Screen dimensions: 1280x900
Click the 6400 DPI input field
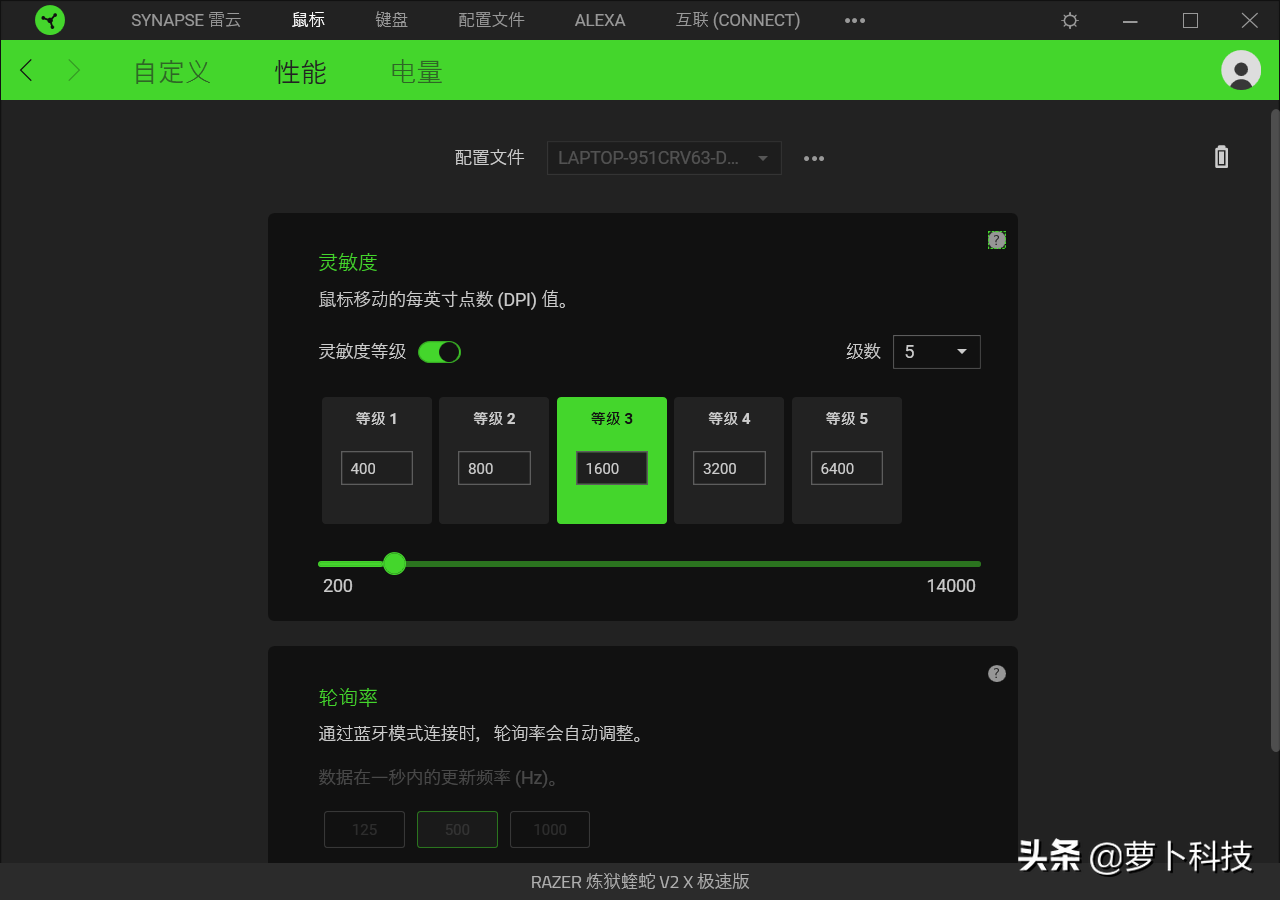(x=847, y=468)
